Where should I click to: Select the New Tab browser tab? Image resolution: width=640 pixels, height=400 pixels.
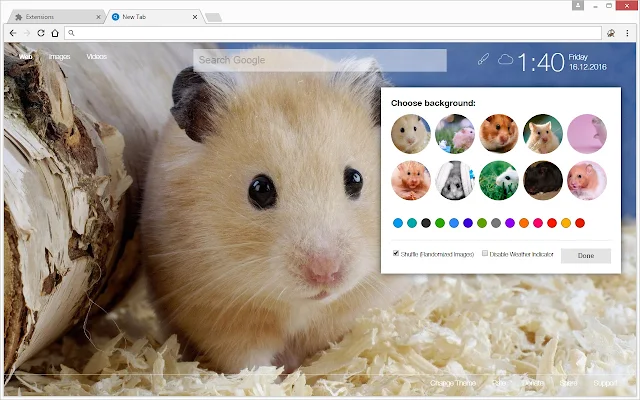(154, 17)
